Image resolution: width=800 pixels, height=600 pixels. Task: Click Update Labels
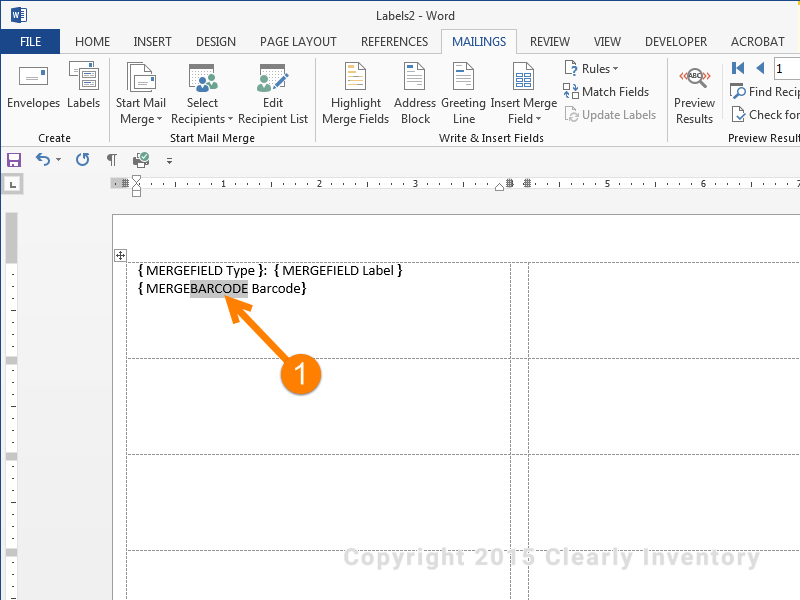click(610, 115)
